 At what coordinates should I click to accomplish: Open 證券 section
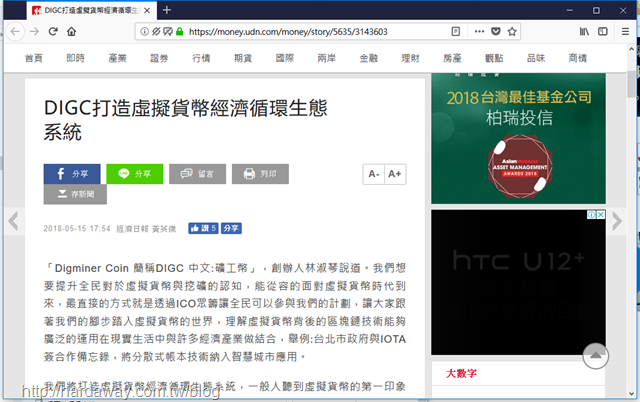tap(159, 58)
